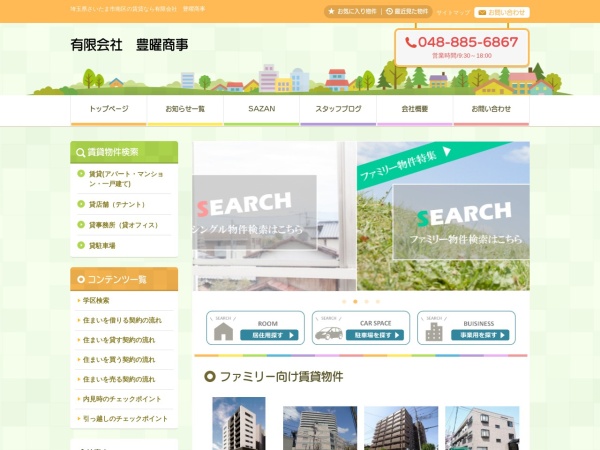Click the star icon beside お気に入り物件
The width and height of the screenshot is (600, 450).
(x=331, y=11)
